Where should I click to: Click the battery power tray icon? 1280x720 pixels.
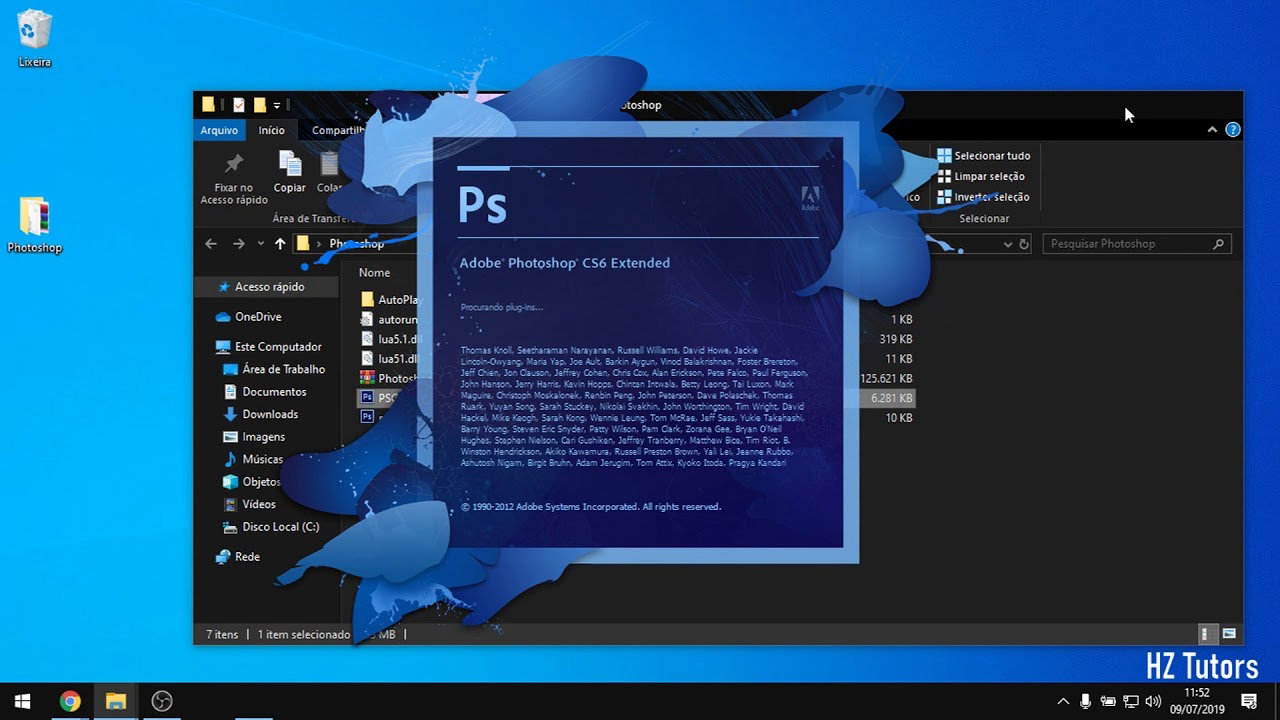[x=1108, y=701]
